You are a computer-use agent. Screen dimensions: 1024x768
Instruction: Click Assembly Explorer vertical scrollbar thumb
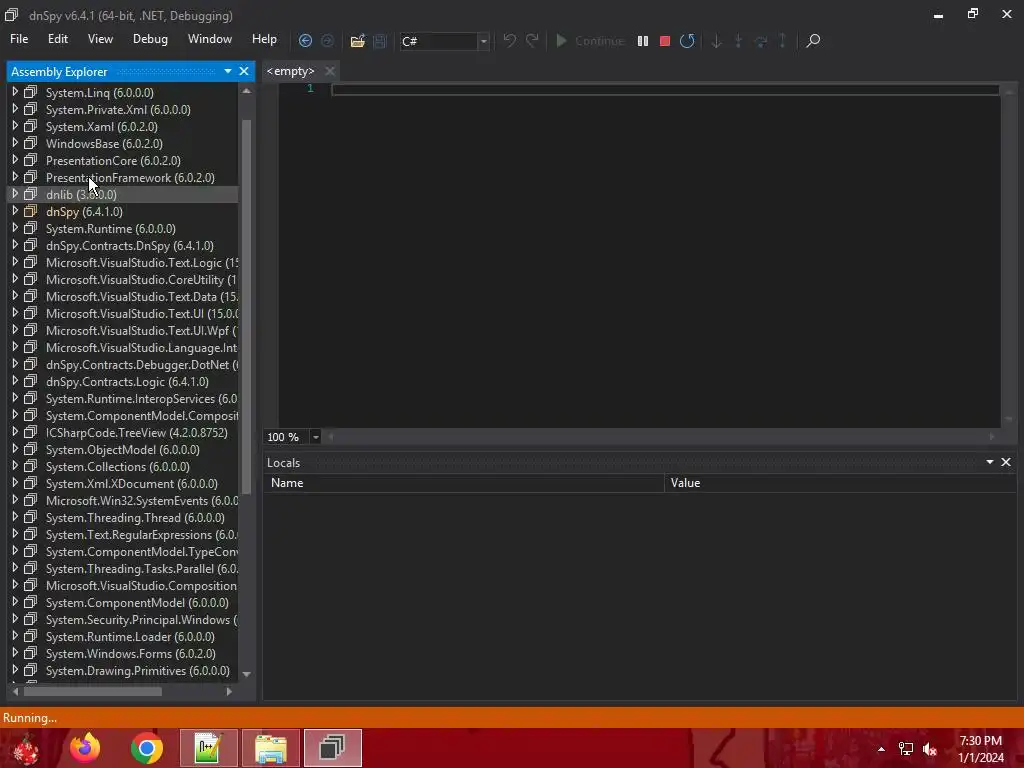tap(246, 307)
